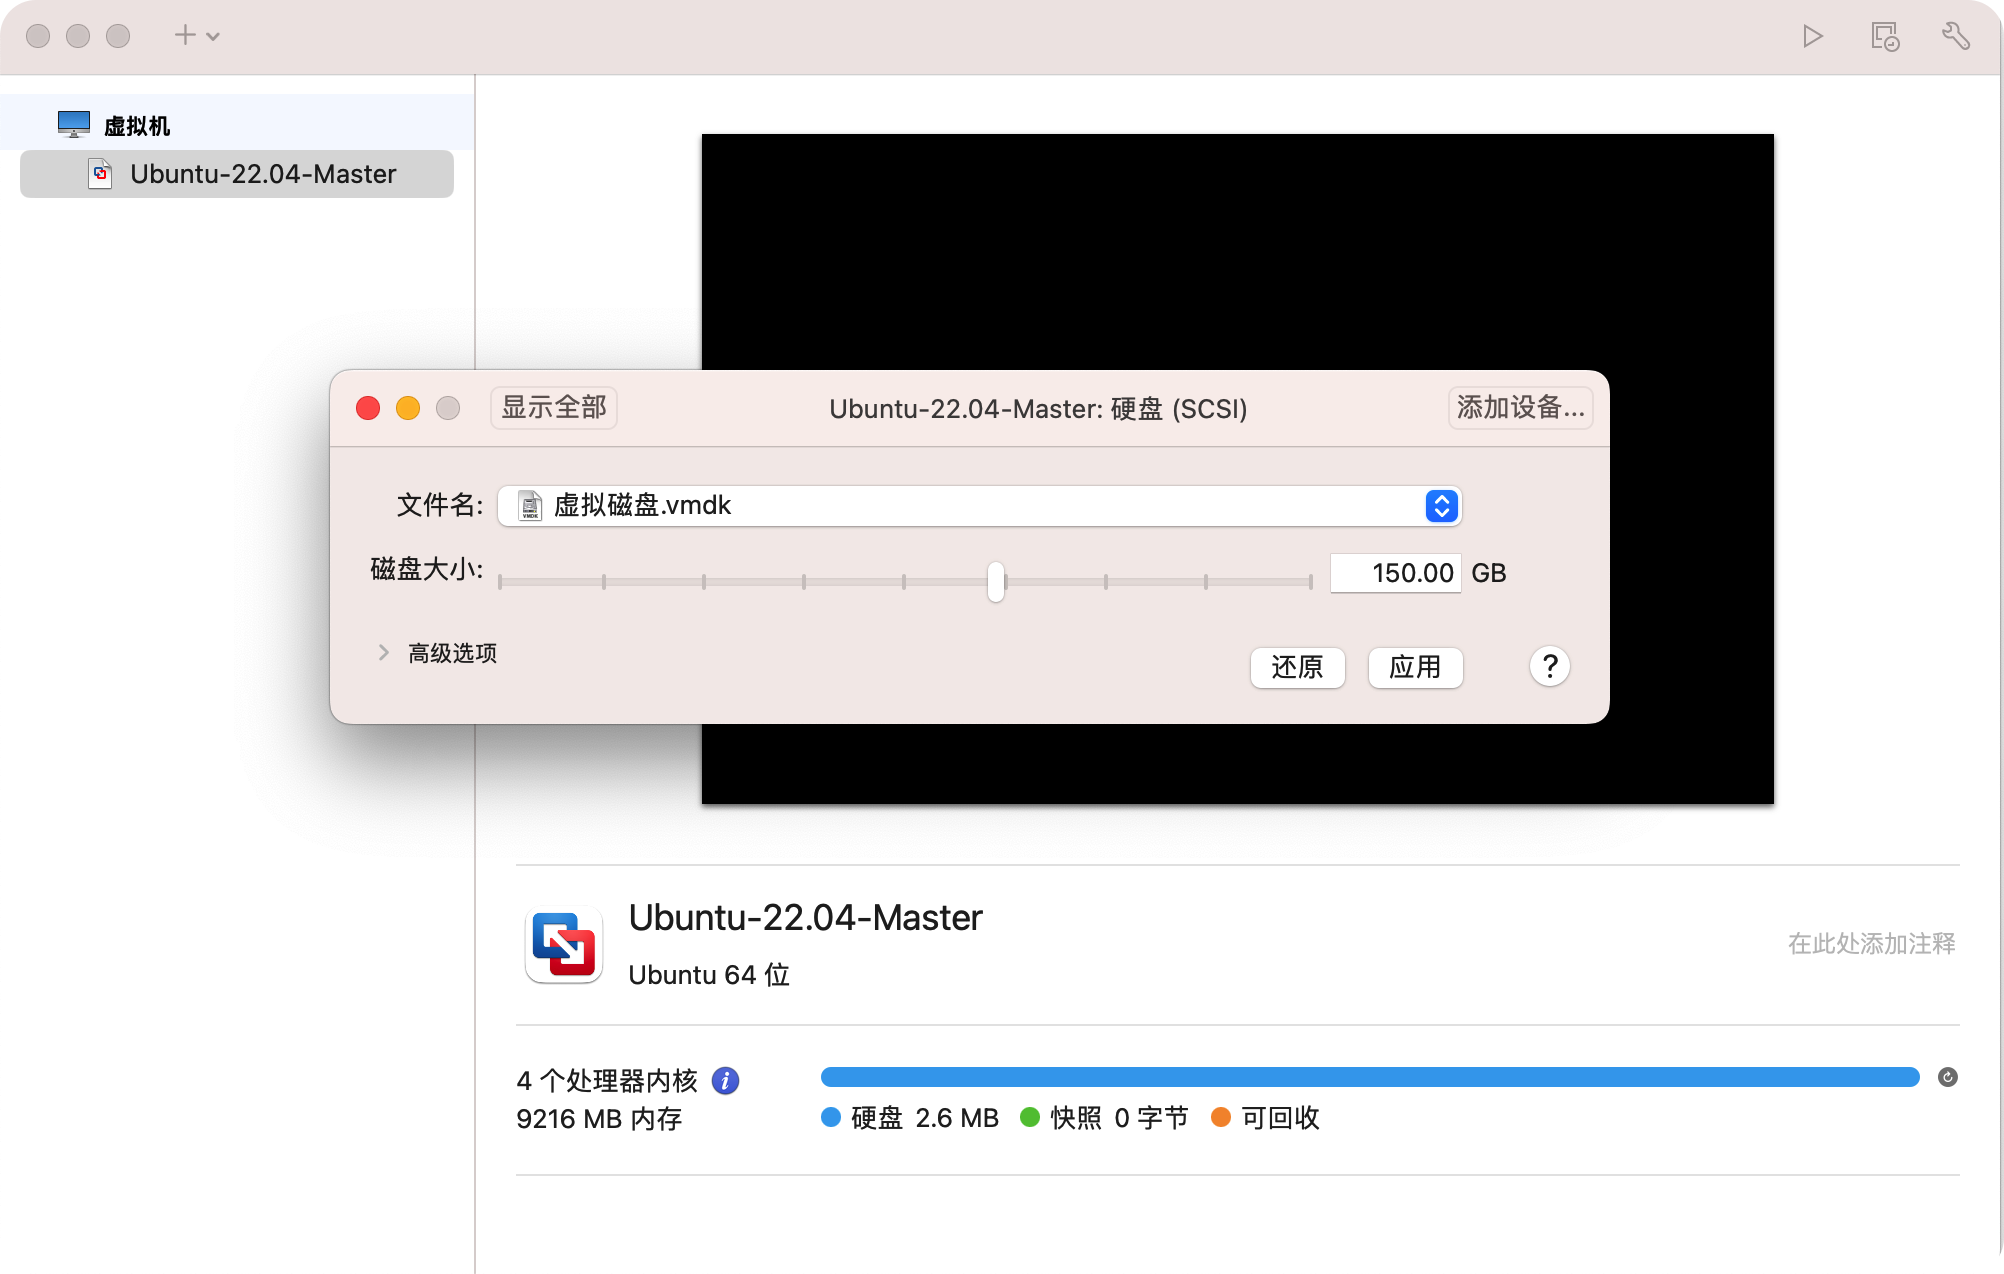Click 添加设备… to add a device
The image size is (2004, 1274).
click(1519, 408)
